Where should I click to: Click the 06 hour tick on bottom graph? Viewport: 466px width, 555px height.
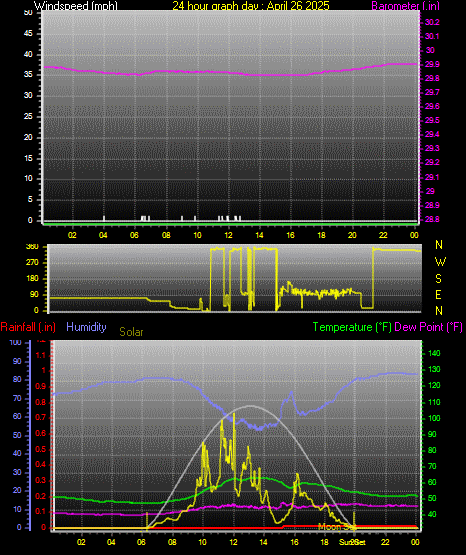(x=142, y=542)
